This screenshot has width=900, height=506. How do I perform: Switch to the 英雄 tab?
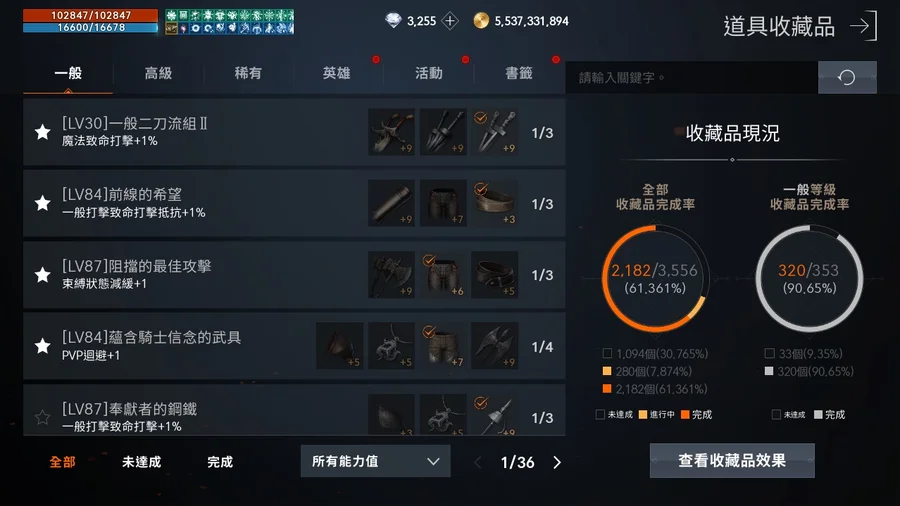point(337,73)
